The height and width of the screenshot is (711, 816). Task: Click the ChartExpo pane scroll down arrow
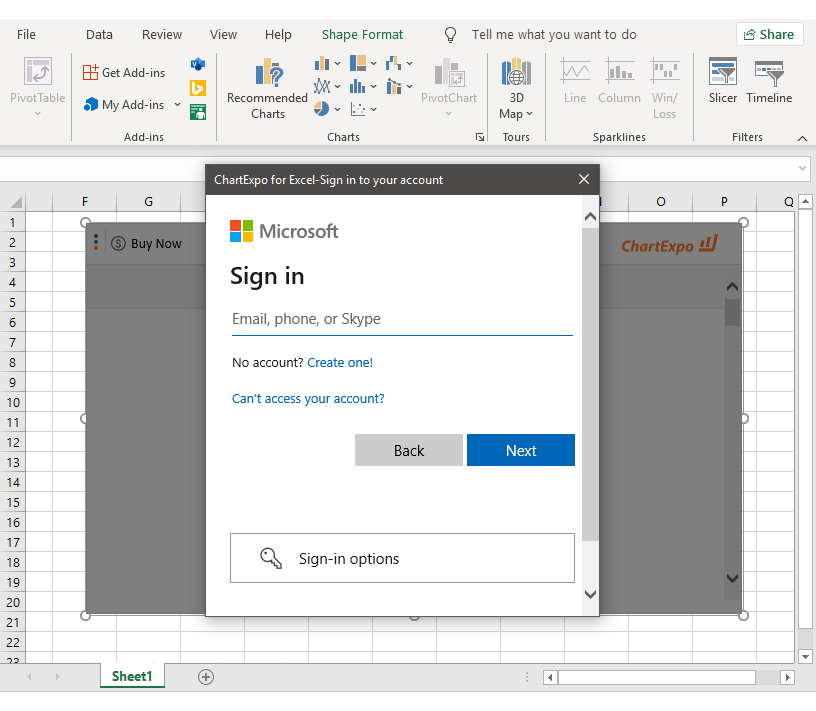732,578
